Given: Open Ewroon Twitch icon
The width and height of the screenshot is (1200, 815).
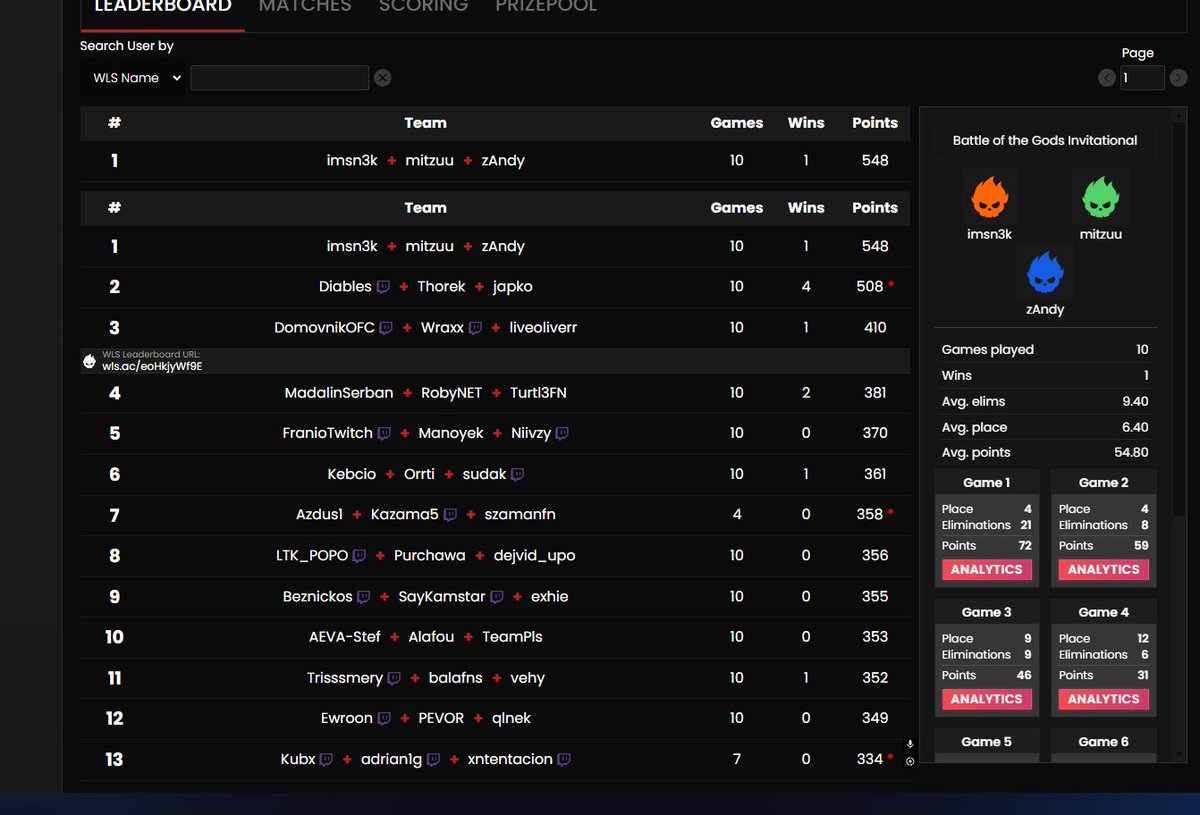Looking at the screenshot, I should coord(384,719).
